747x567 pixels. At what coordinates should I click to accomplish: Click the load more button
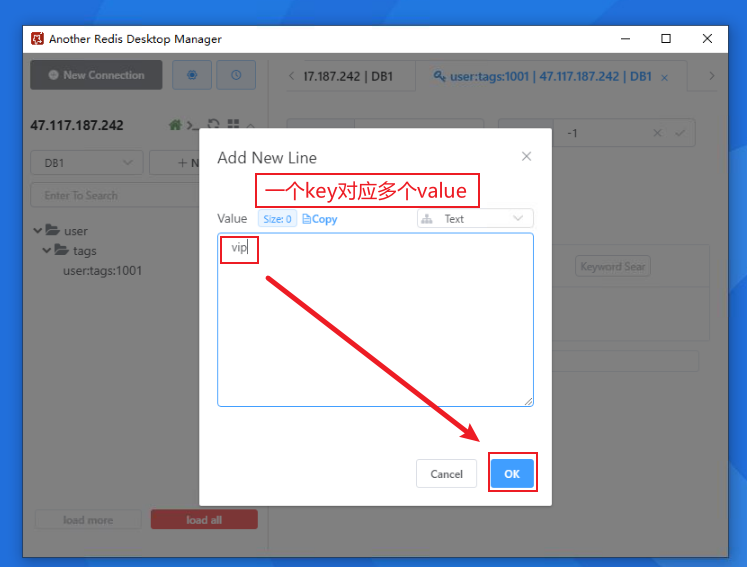tap(88, 520)
